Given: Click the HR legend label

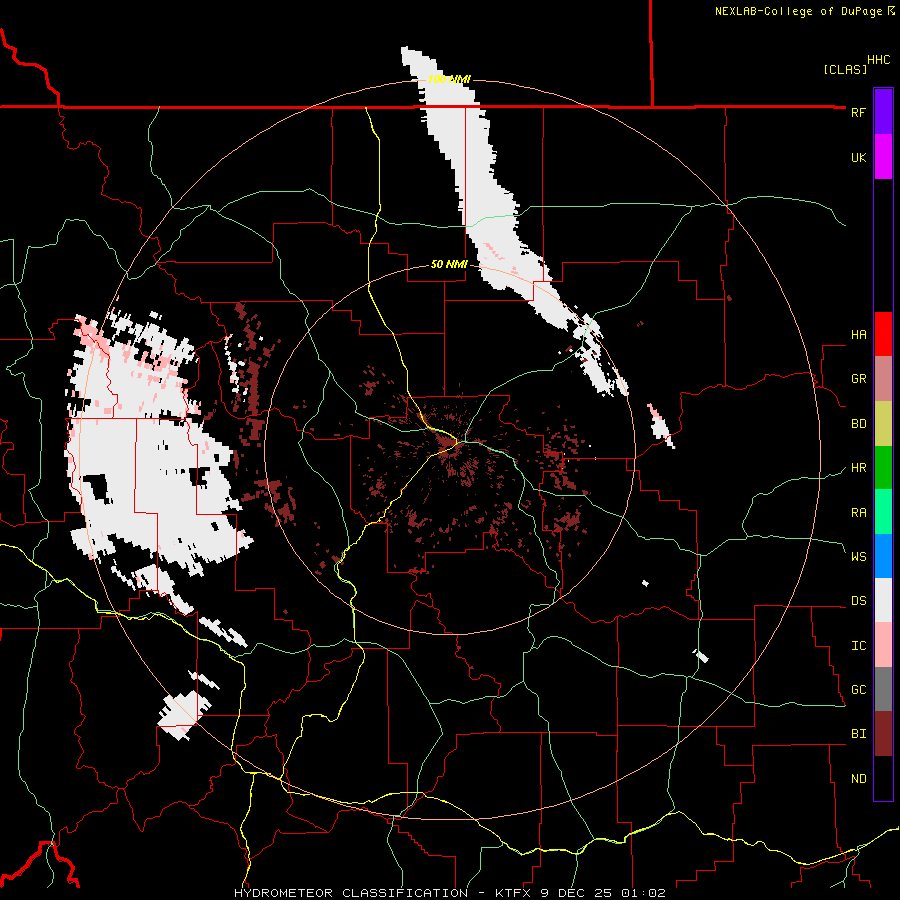Looking at the screenshot, I should point(858,468).
